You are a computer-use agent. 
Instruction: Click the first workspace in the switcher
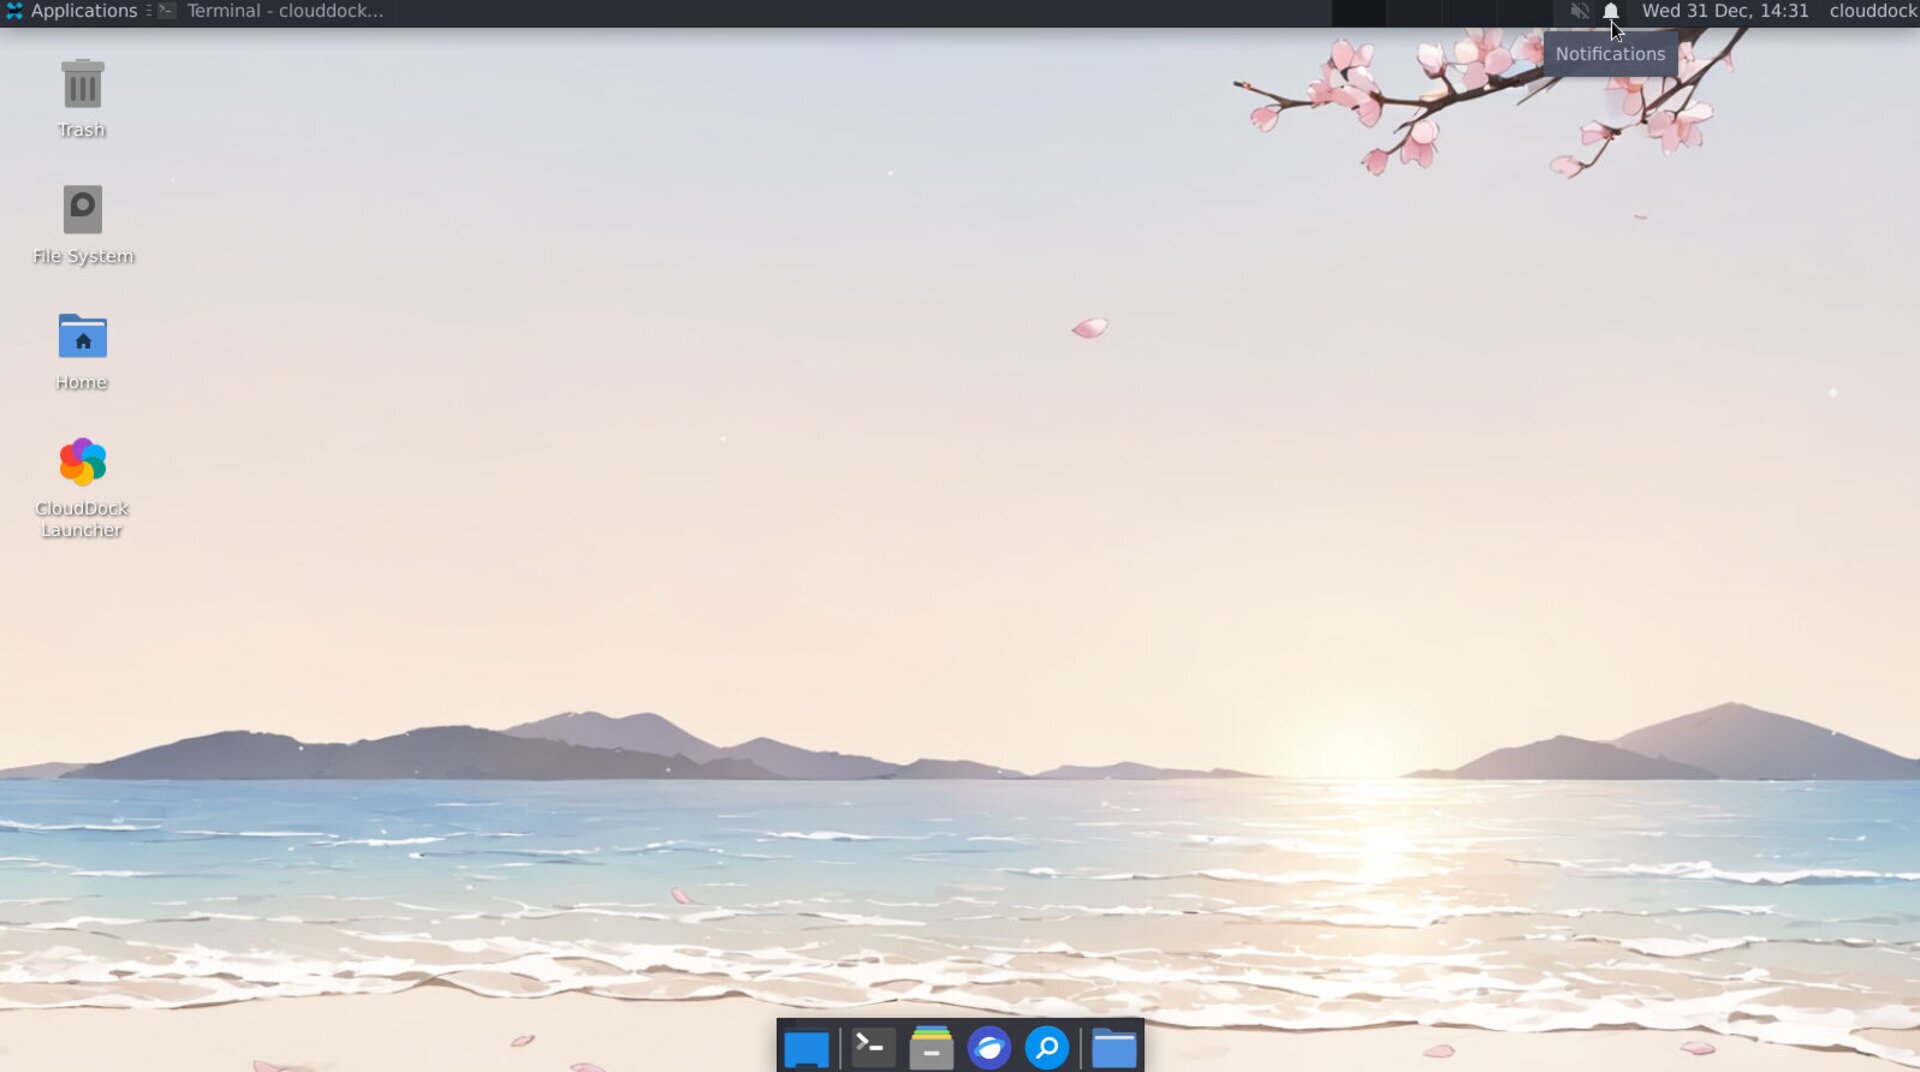tap(1359, 12)
